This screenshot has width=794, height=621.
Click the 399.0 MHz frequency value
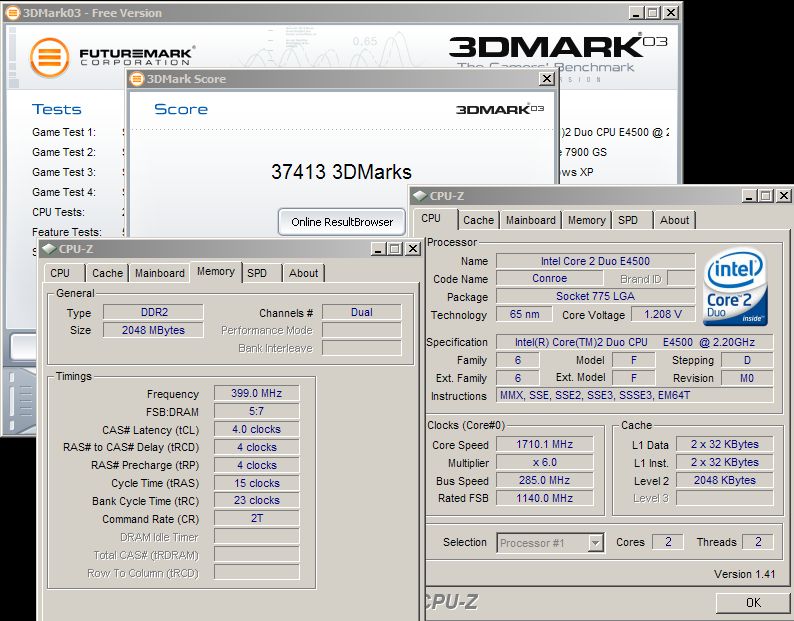[257, 393]
